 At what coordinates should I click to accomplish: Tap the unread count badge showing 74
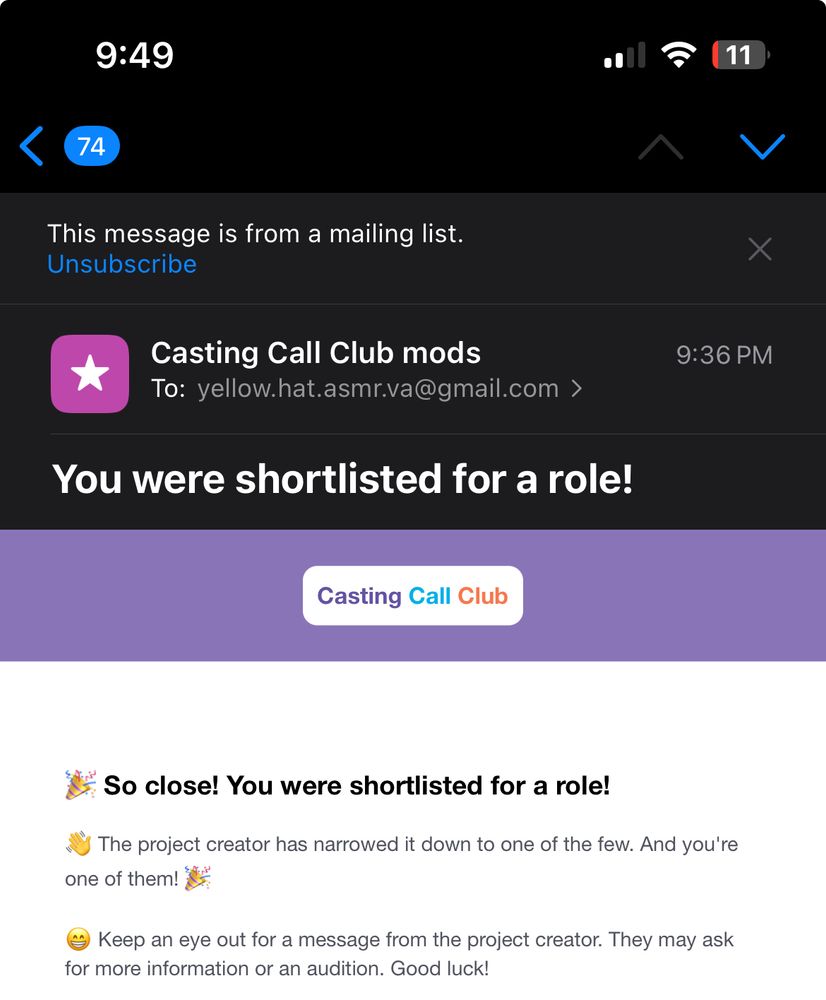pyautogui.click(x=91, y=147)
